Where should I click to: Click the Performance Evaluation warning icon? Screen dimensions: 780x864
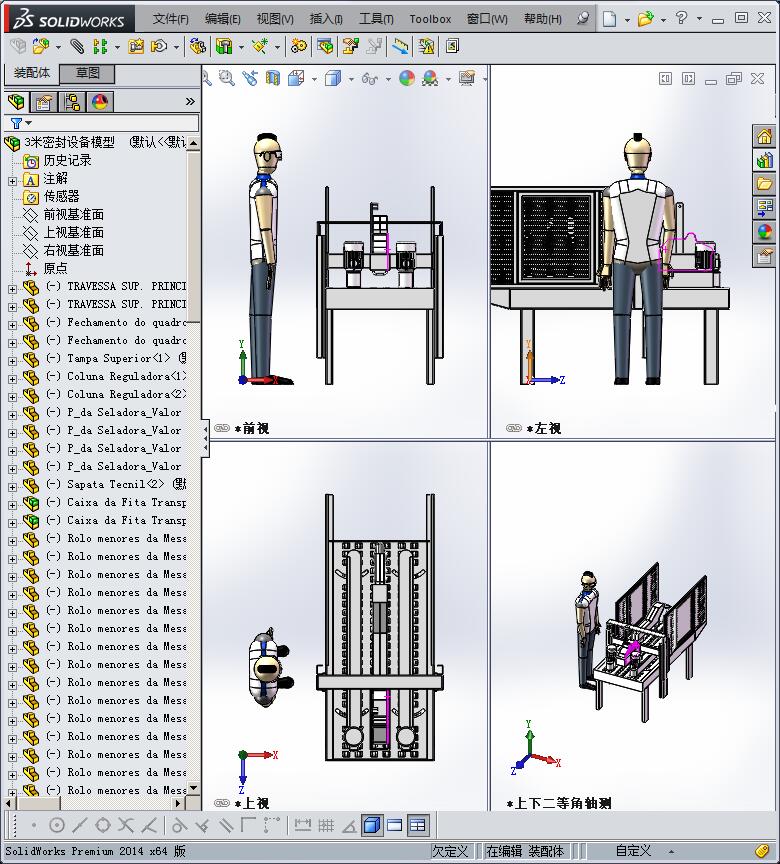[x=426, y=46]
